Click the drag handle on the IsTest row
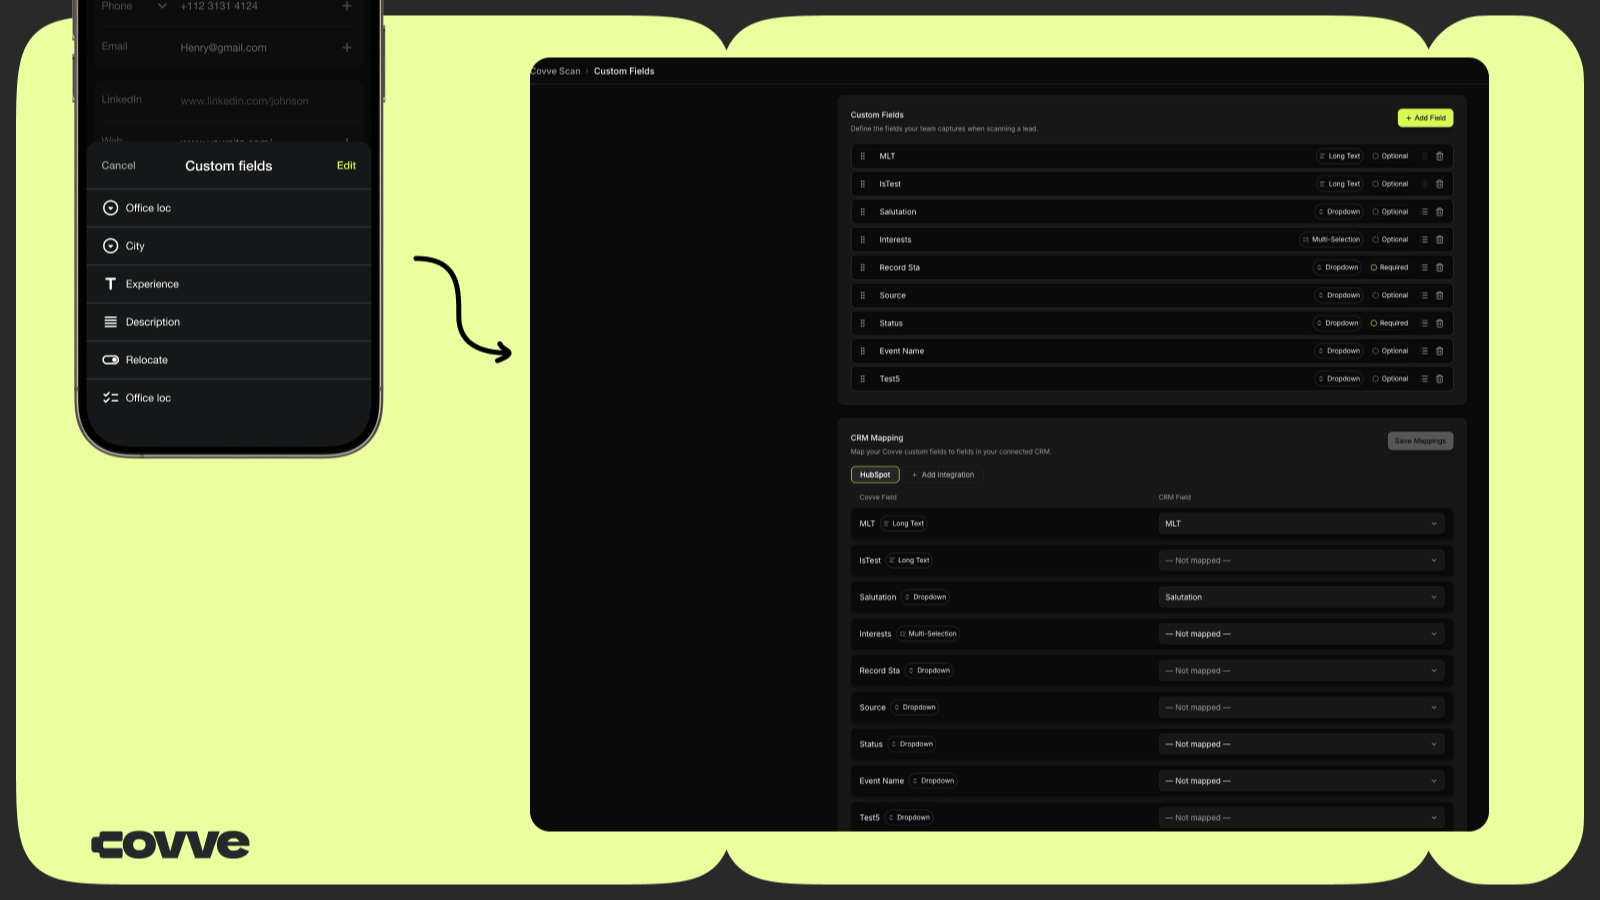Screen dimensions: 1600x900 tap(863, 184)
